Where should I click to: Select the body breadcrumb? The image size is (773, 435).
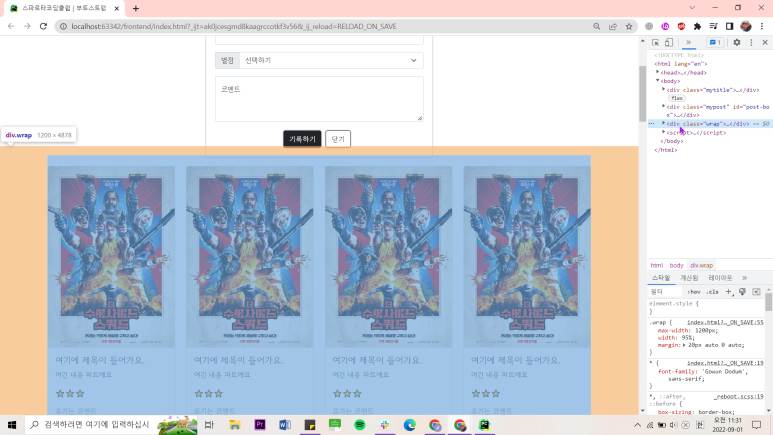676,265
